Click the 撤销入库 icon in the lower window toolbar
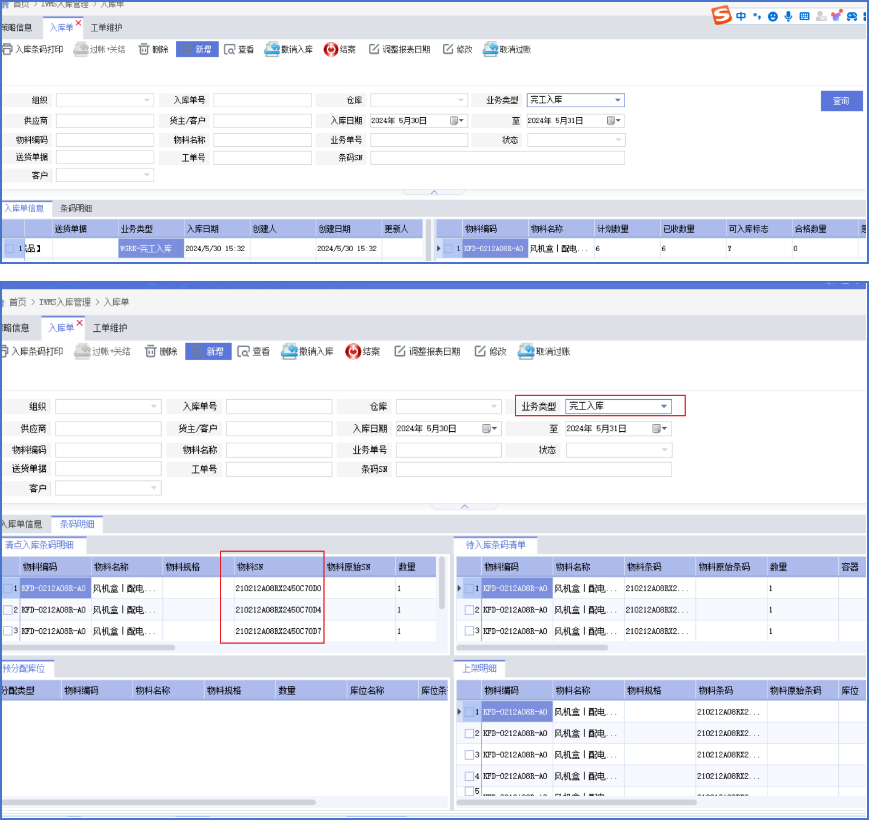The image size is (870, 820). pos(290,352)
